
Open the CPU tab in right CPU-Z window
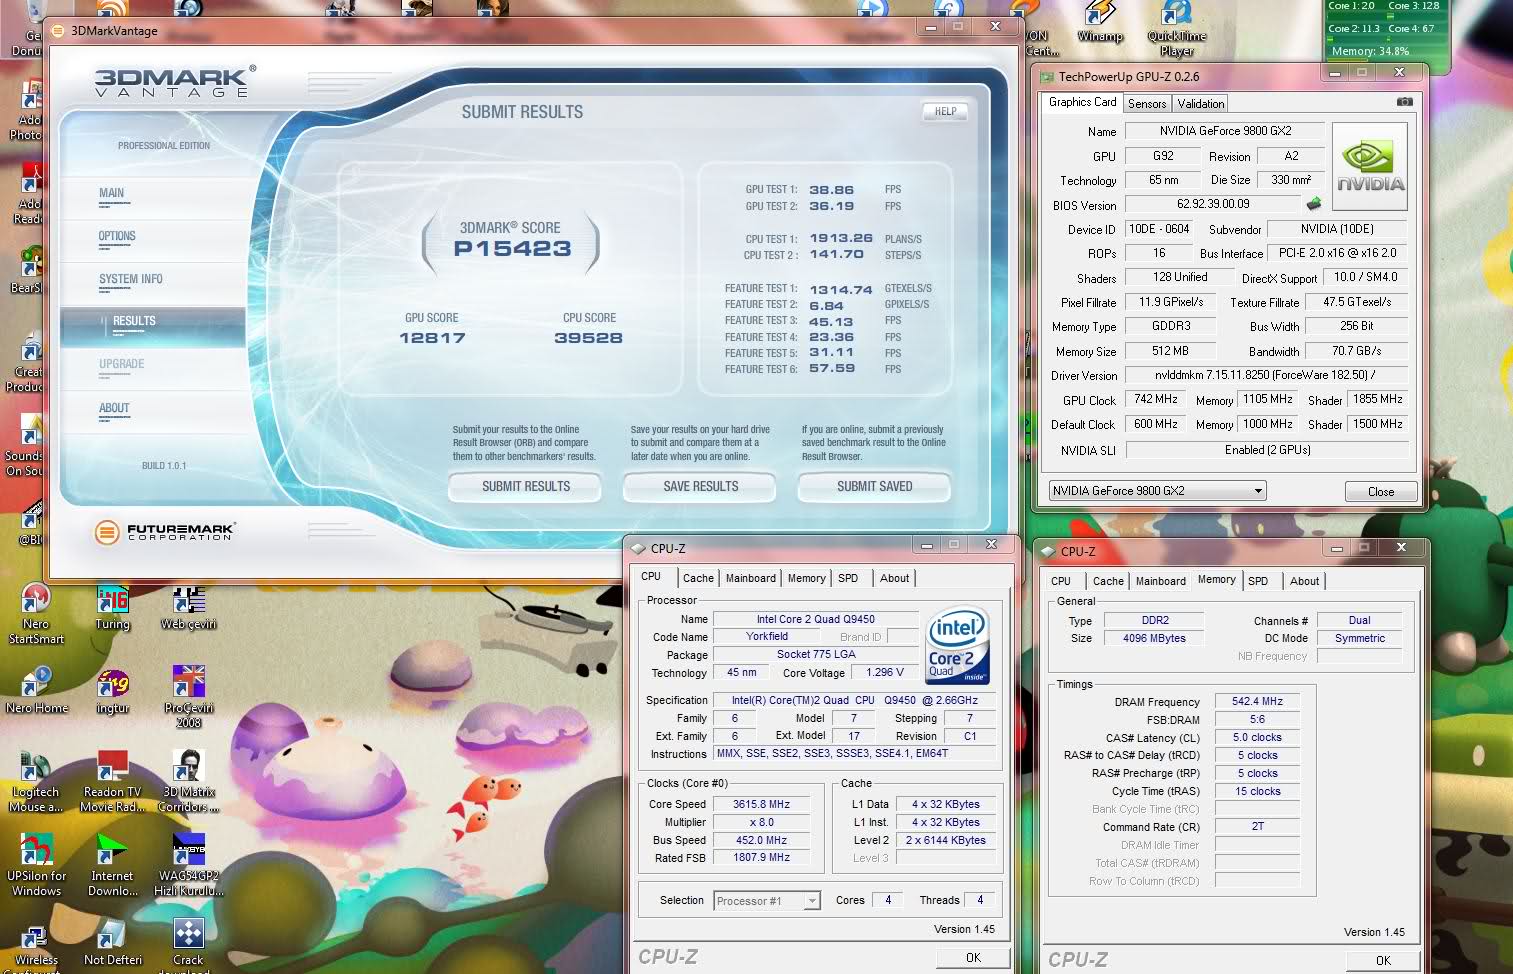coord(1061,581)
